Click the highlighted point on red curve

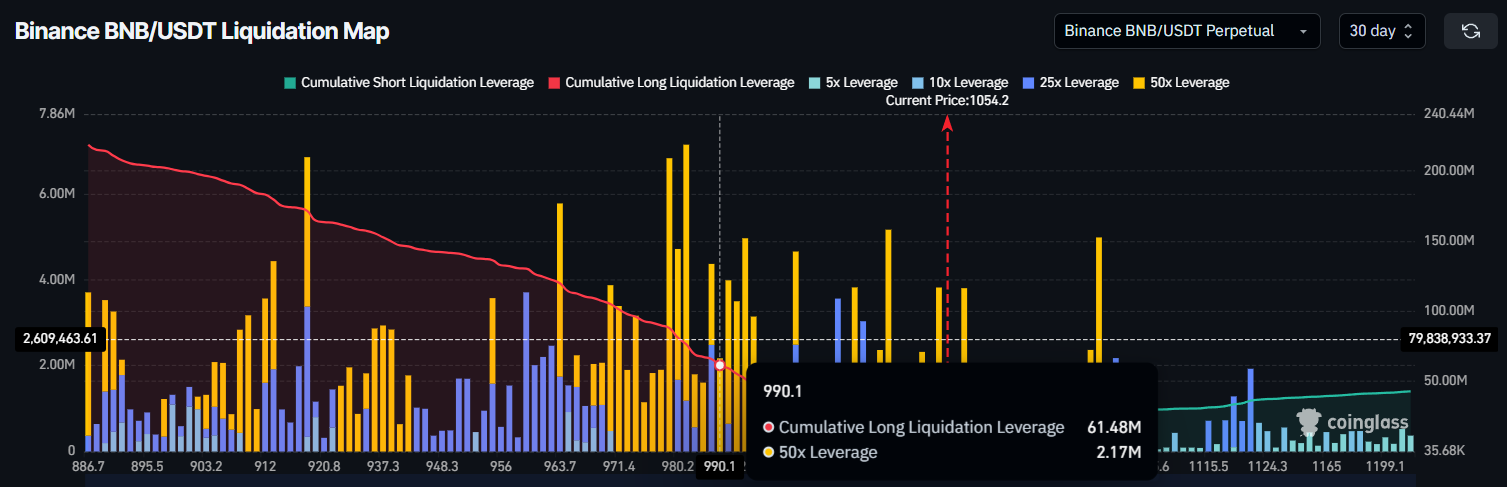pyautogui.click(x=719, y=365)
